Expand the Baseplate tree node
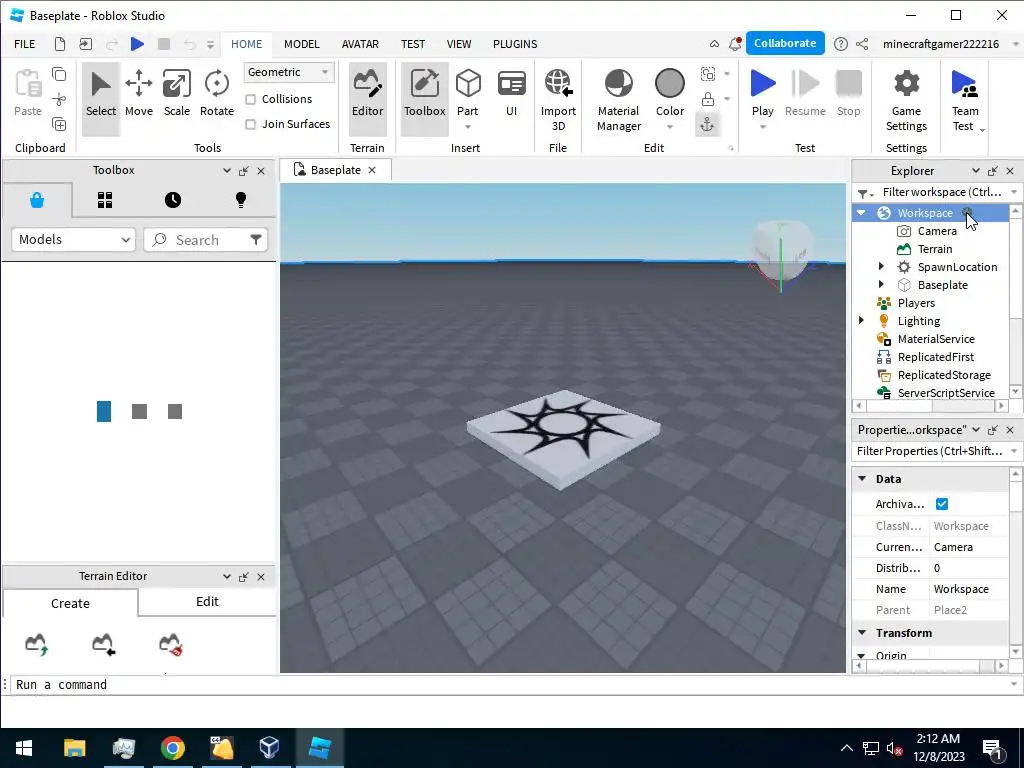The width and height of the screenshot is (1024, 768). pyautogui.click(x=881, y=285)
